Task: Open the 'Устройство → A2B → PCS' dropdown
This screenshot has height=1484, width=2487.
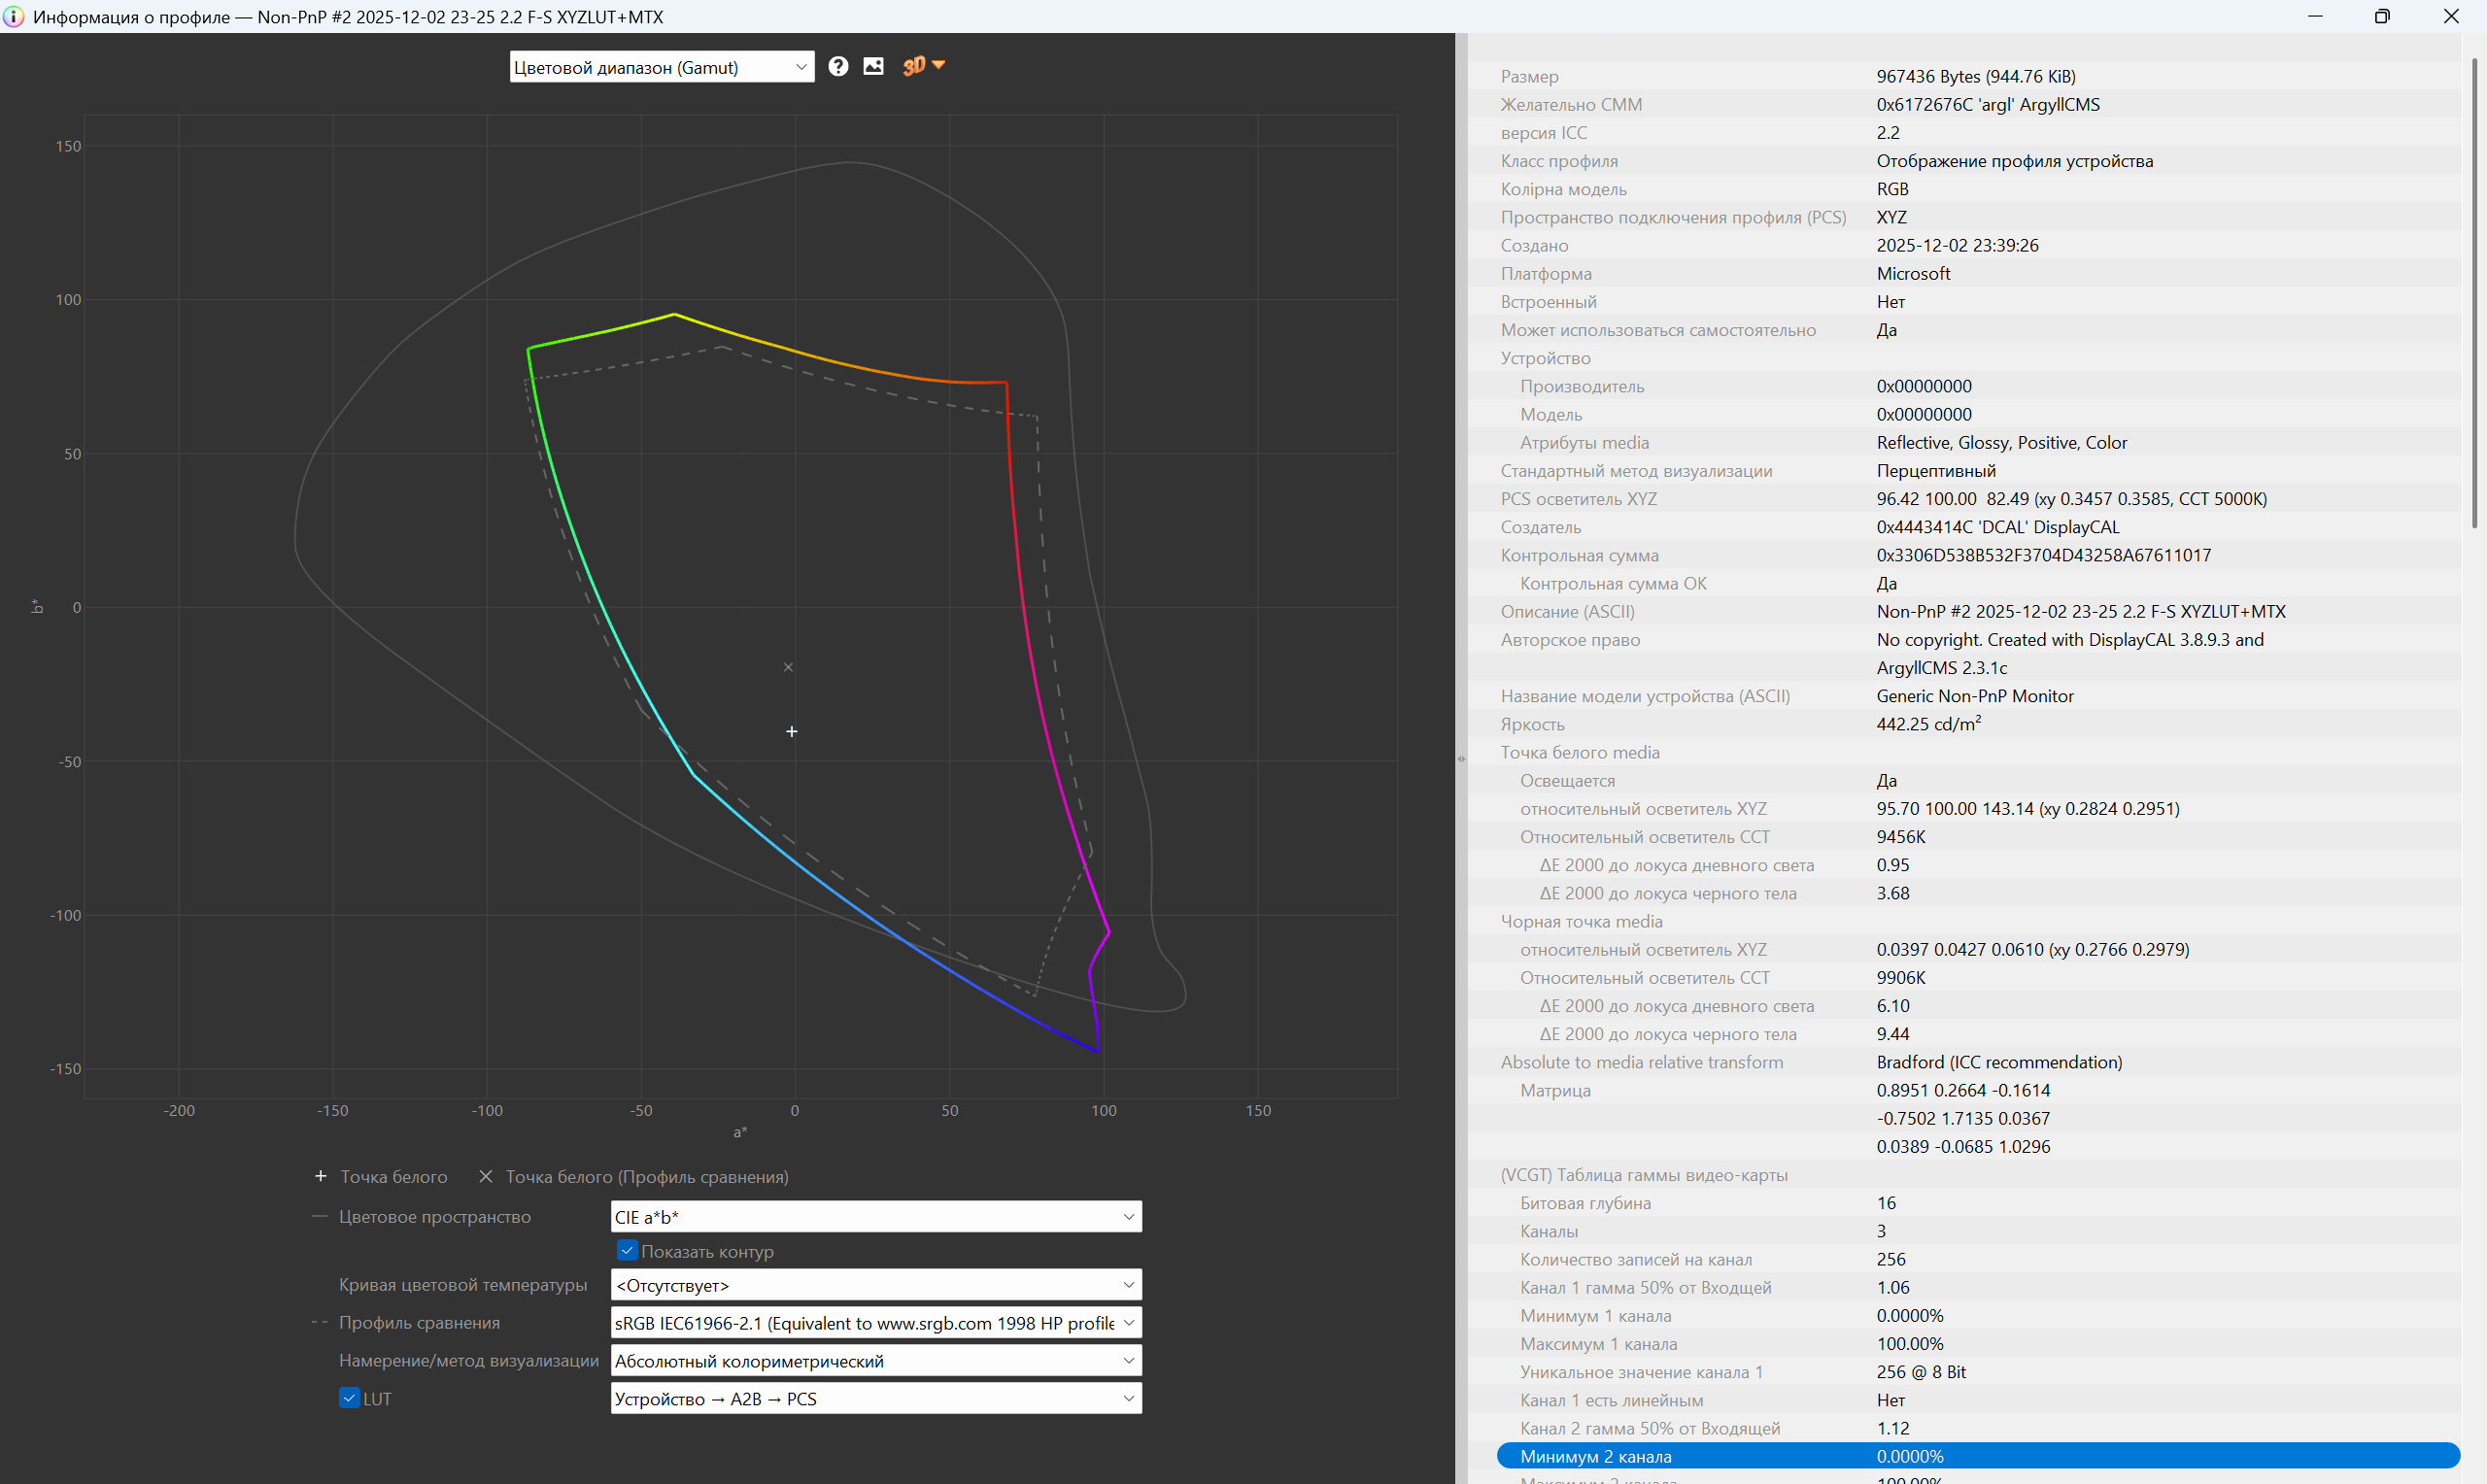Action: coord(875,1399)
